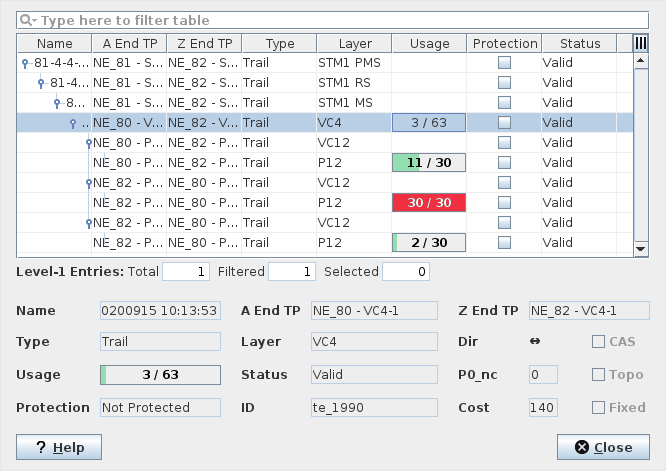Screen dimensions: 666x471
Task: Toggle the tree handle of the selected VC4 row
Action: pos(73,123)
